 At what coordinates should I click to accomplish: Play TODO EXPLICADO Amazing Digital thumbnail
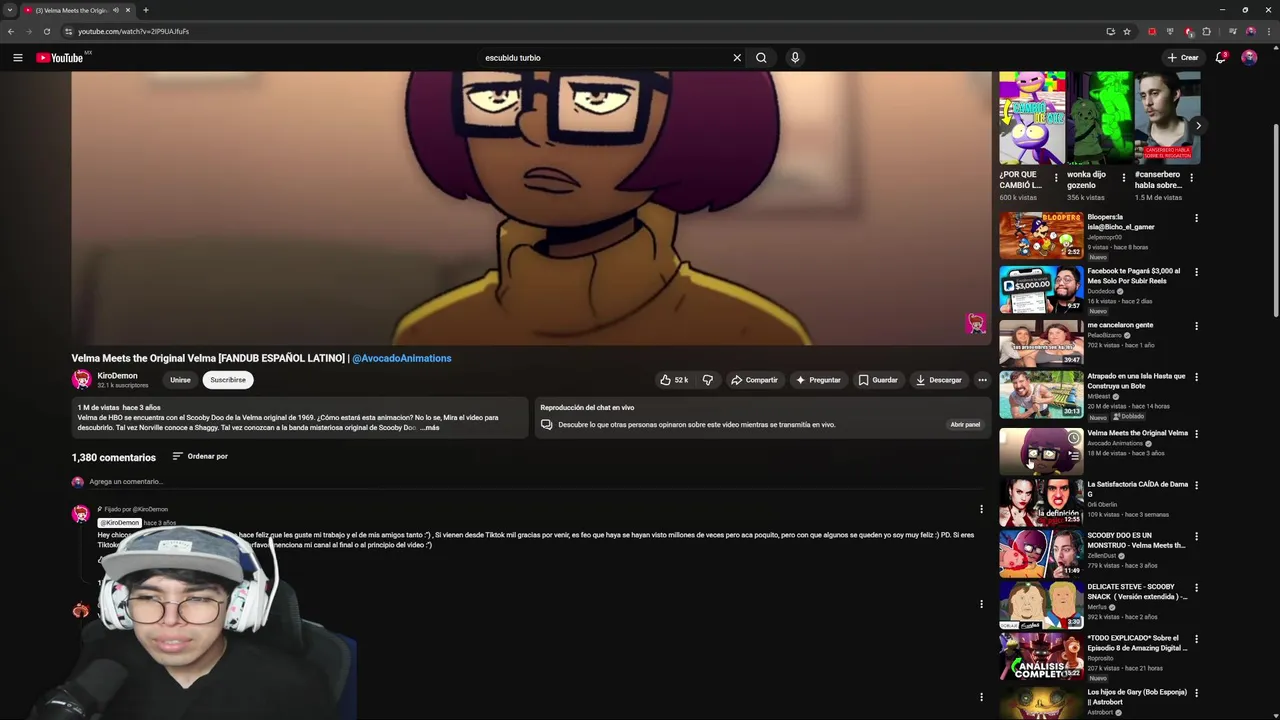click(x=1041, y=656)
